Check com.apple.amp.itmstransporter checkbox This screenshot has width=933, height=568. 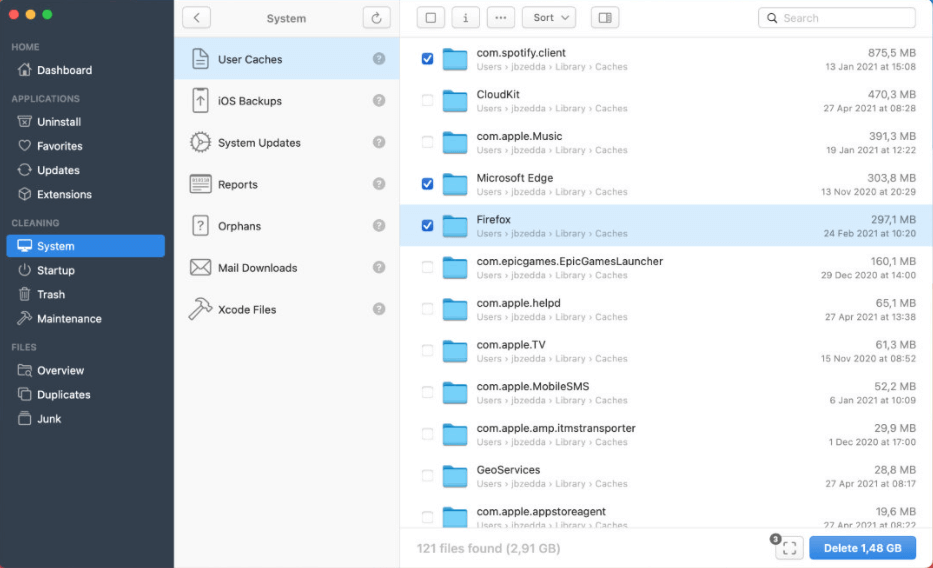(x=427, y=433)
